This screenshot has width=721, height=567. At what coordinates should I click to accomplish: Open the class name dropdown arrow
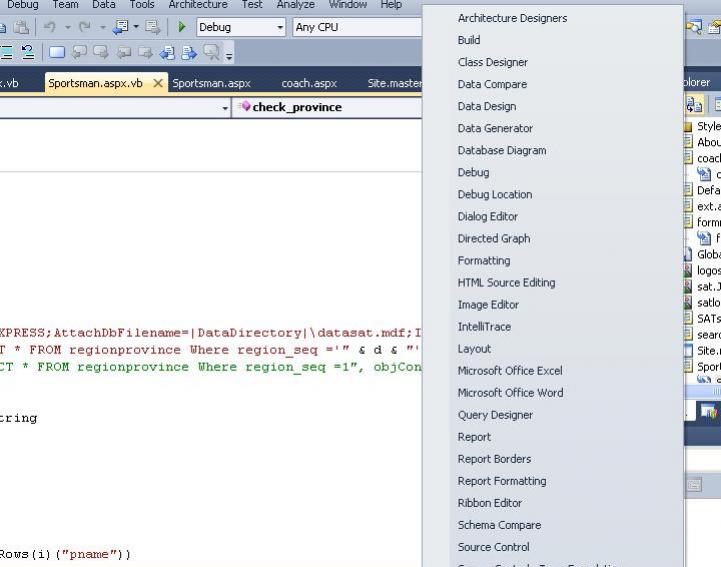(225, 108)
